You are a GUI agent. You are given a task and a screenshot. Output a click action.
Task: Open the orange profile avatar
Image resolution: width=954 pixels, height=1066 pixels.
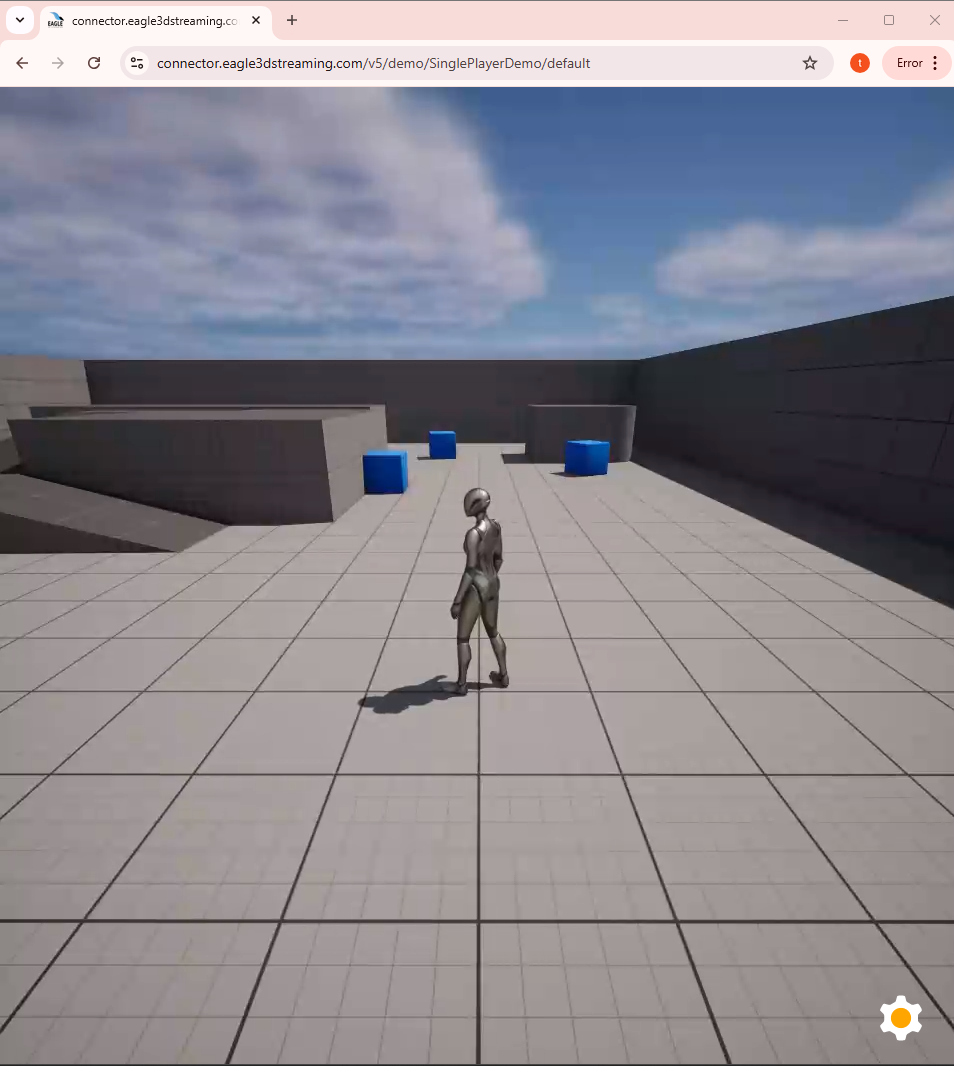[859, 63]
